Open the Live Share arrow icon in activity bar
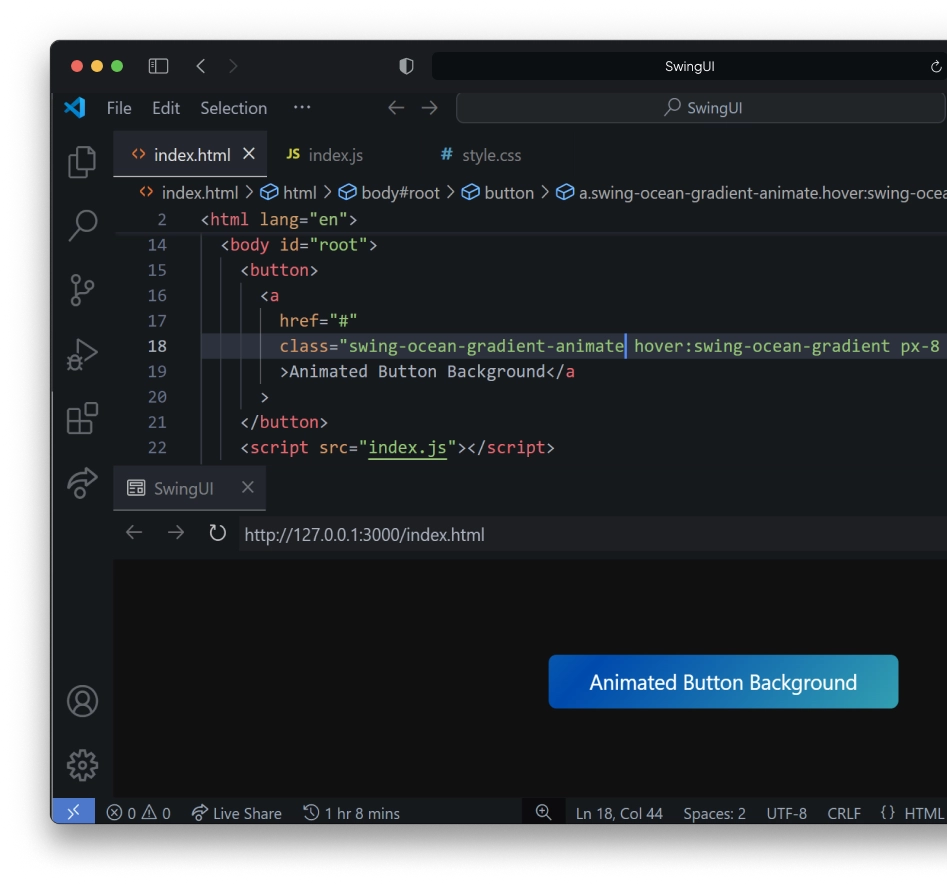The height and width of the screenshot is (884, 947). (82, 482)
